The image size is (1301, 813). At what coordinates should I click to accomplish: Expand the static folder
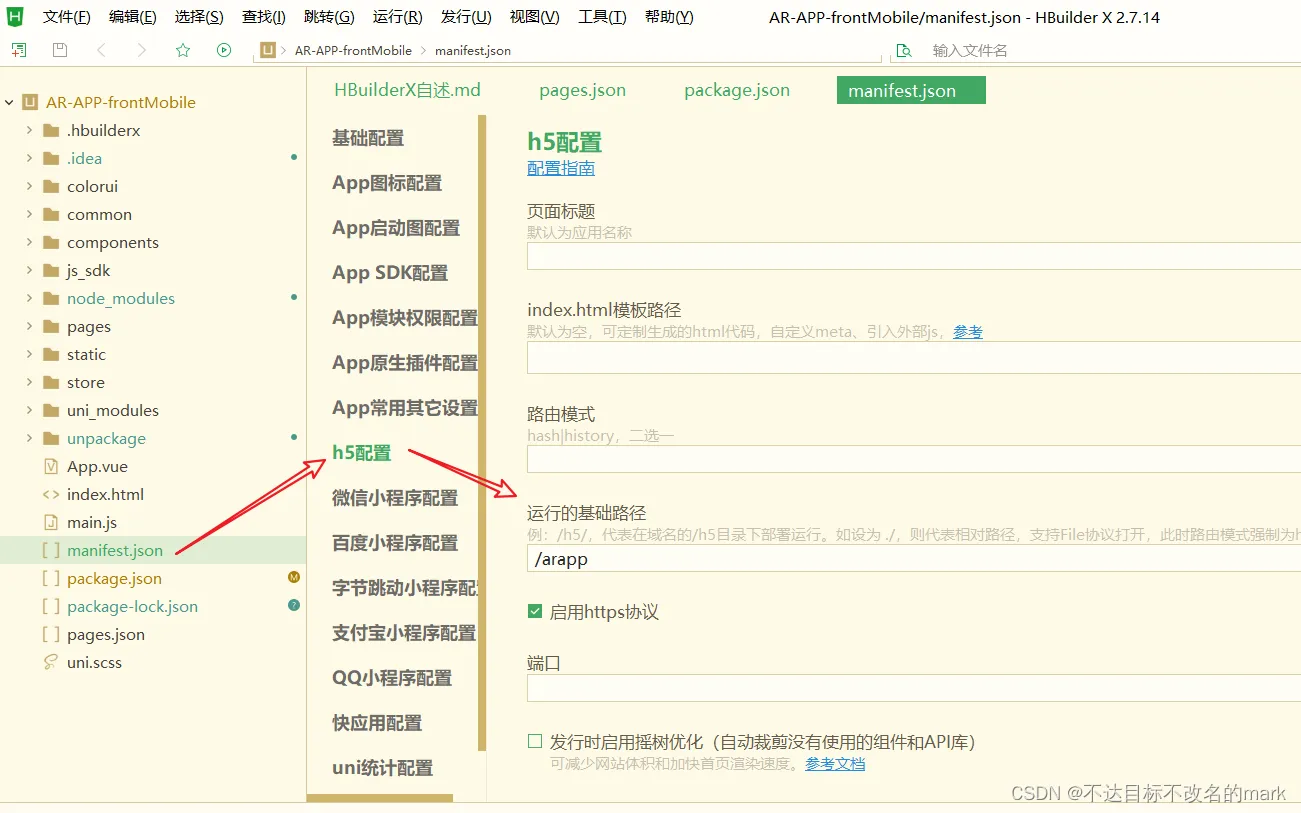(29, 355)
